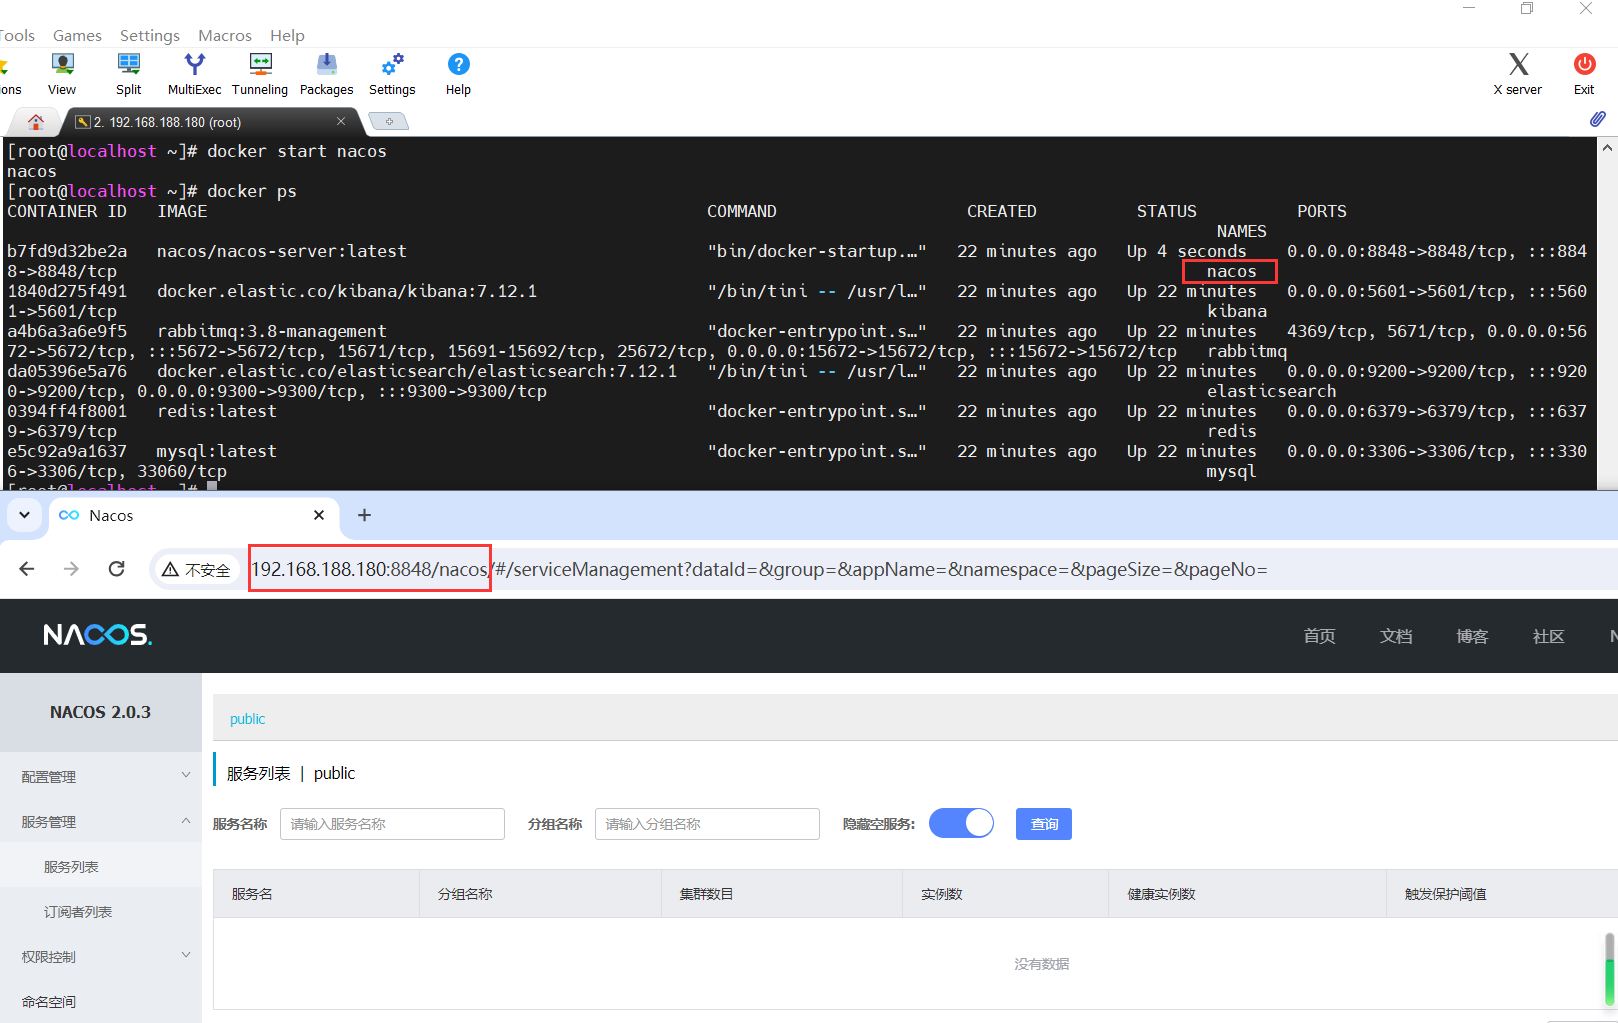The image size is (1618, 1023).
Task: Select the public namespace link
Action: click(x=247, y=719)
